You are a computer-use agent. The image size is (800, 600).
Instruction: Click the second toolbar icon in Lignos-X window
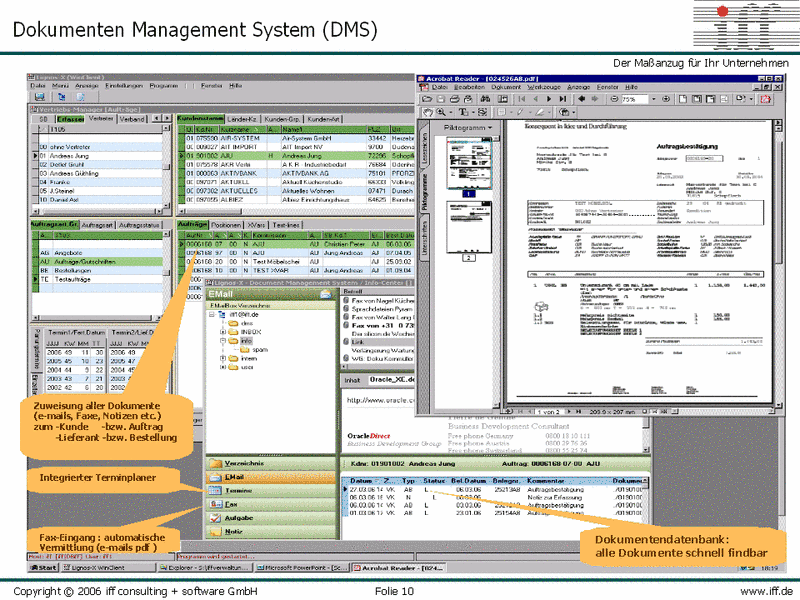point(62,97)
